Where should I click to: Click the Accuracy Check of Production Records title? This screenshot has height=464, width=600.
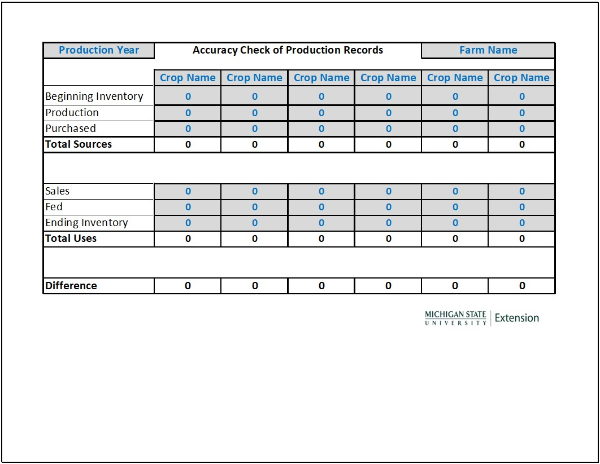[x=288, y=50]
